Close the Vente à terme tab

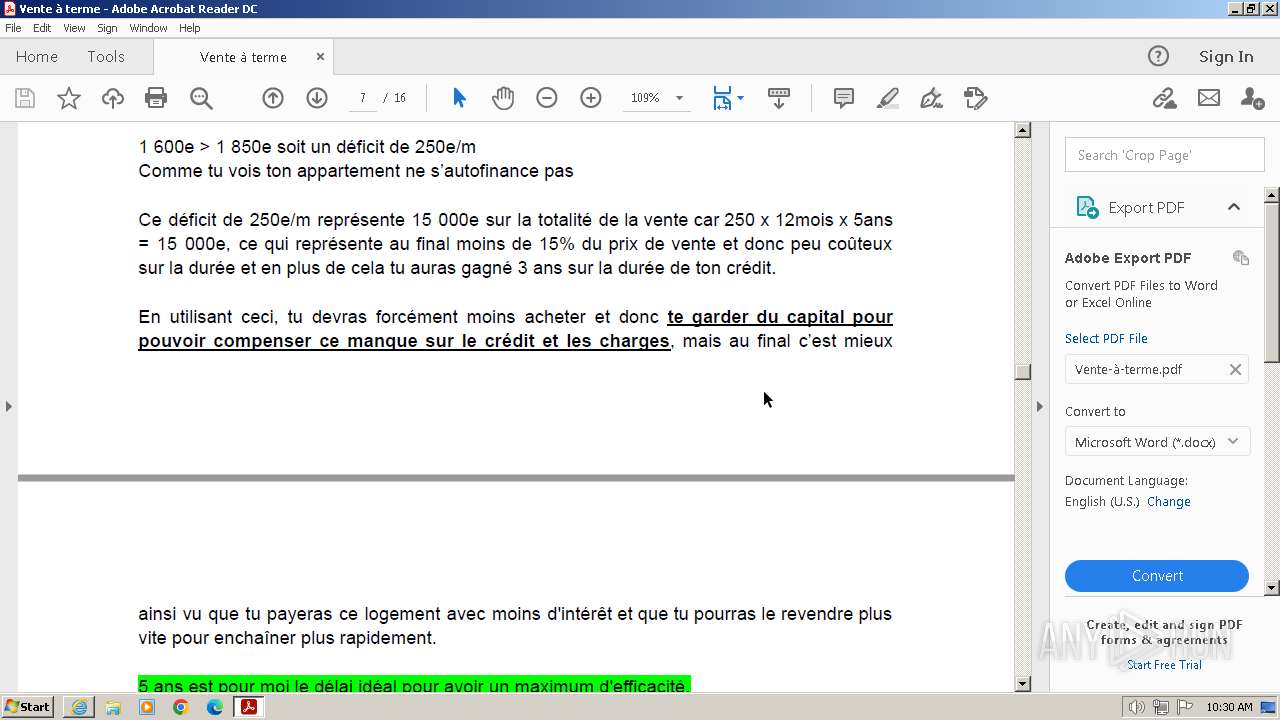point(320,57)
